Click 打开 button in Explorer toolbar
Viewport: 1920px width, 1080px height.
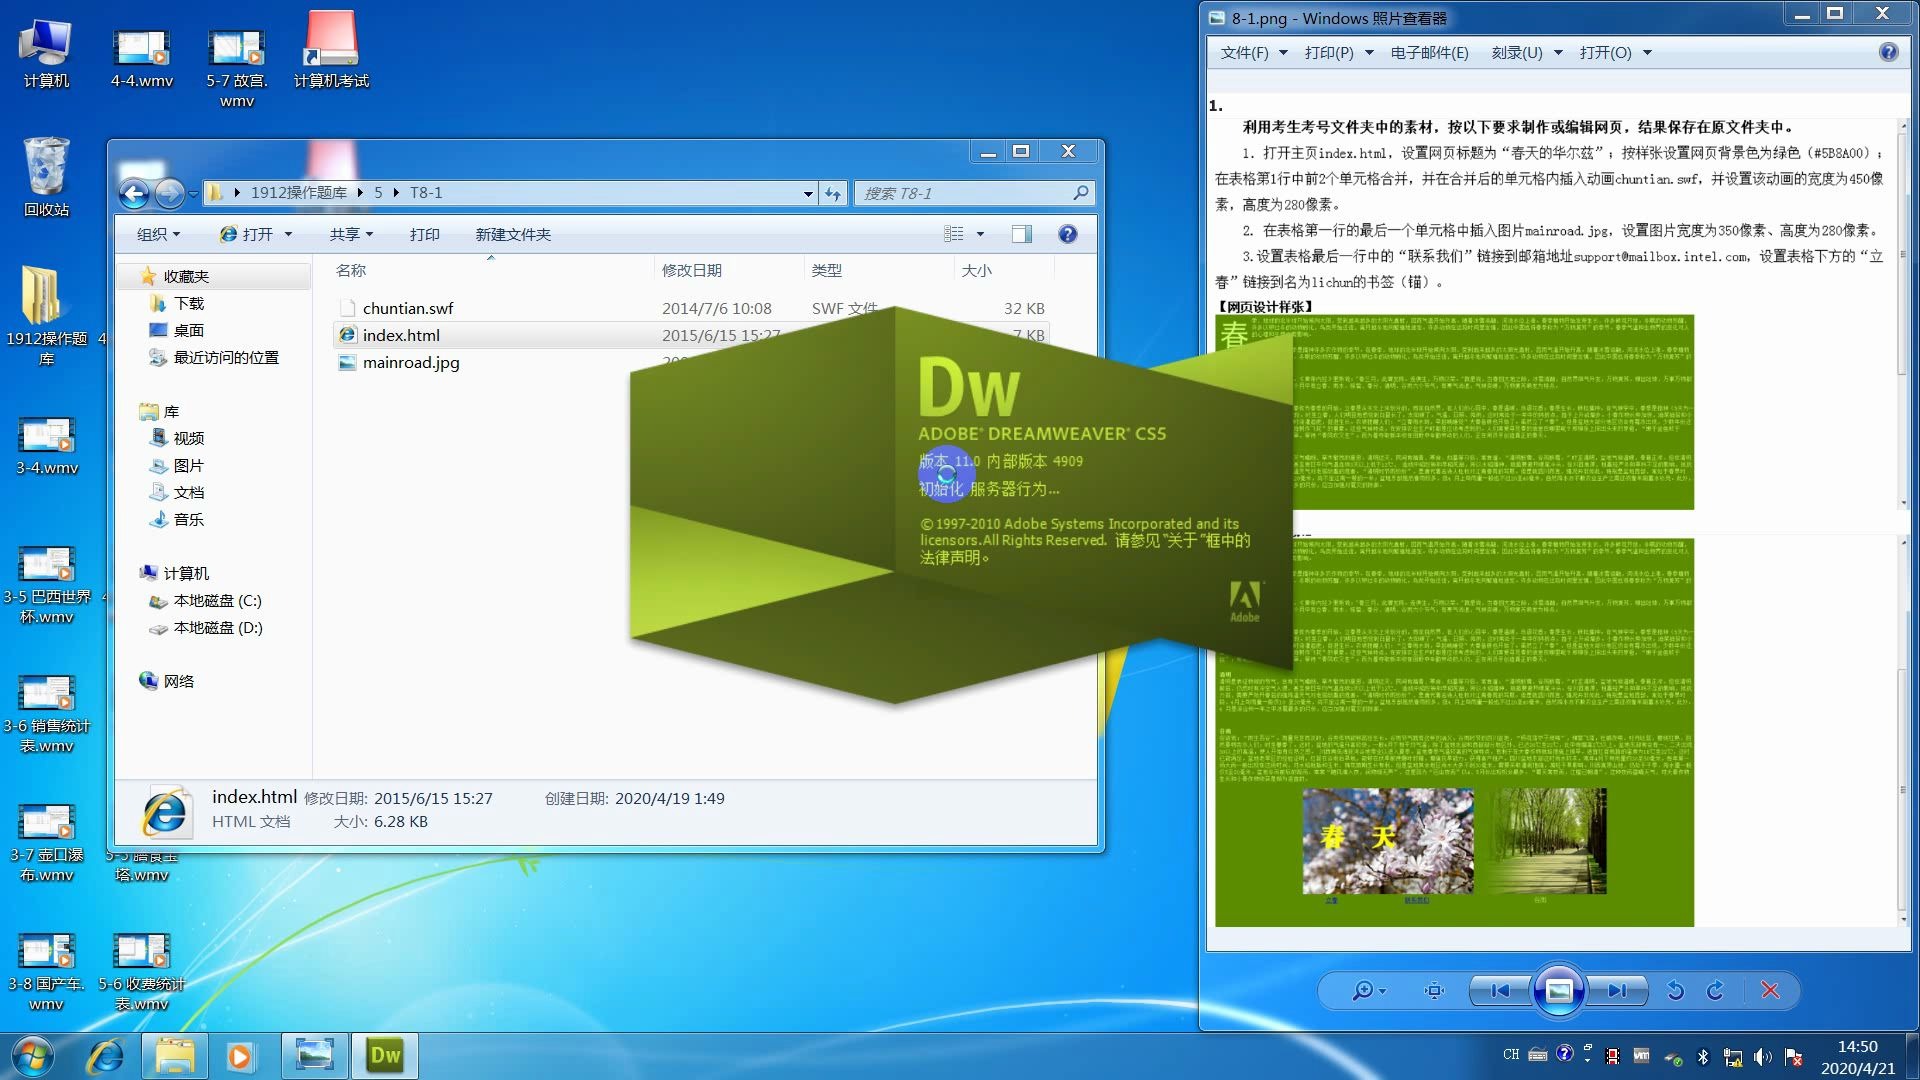click(x=247, y=234)
